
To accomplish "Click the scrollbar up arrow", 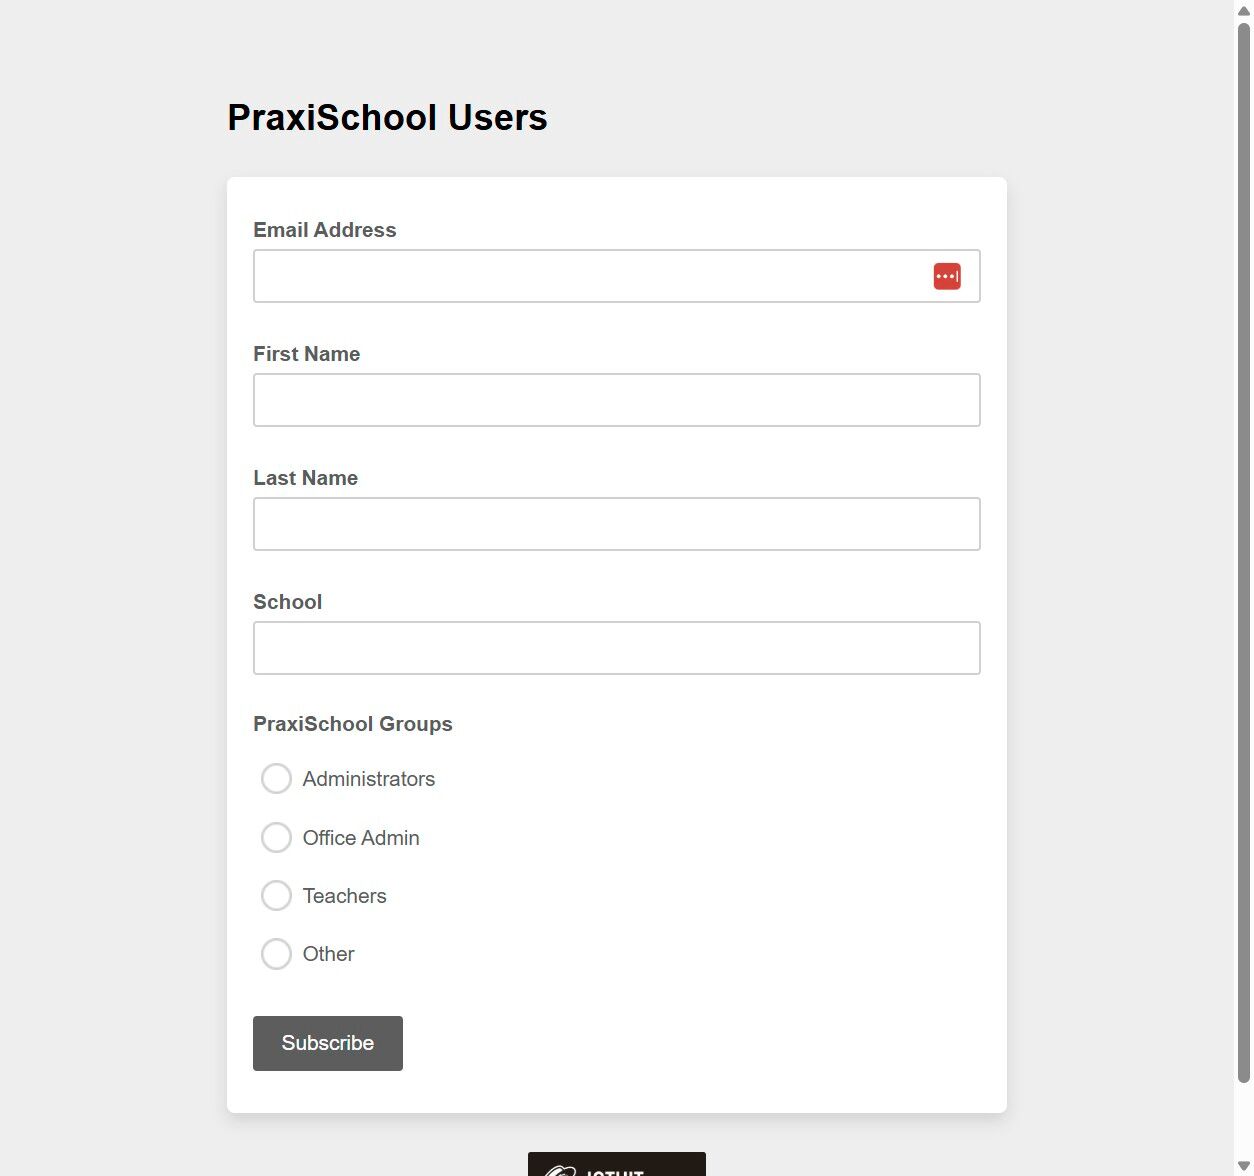I will click(1243, 9).
